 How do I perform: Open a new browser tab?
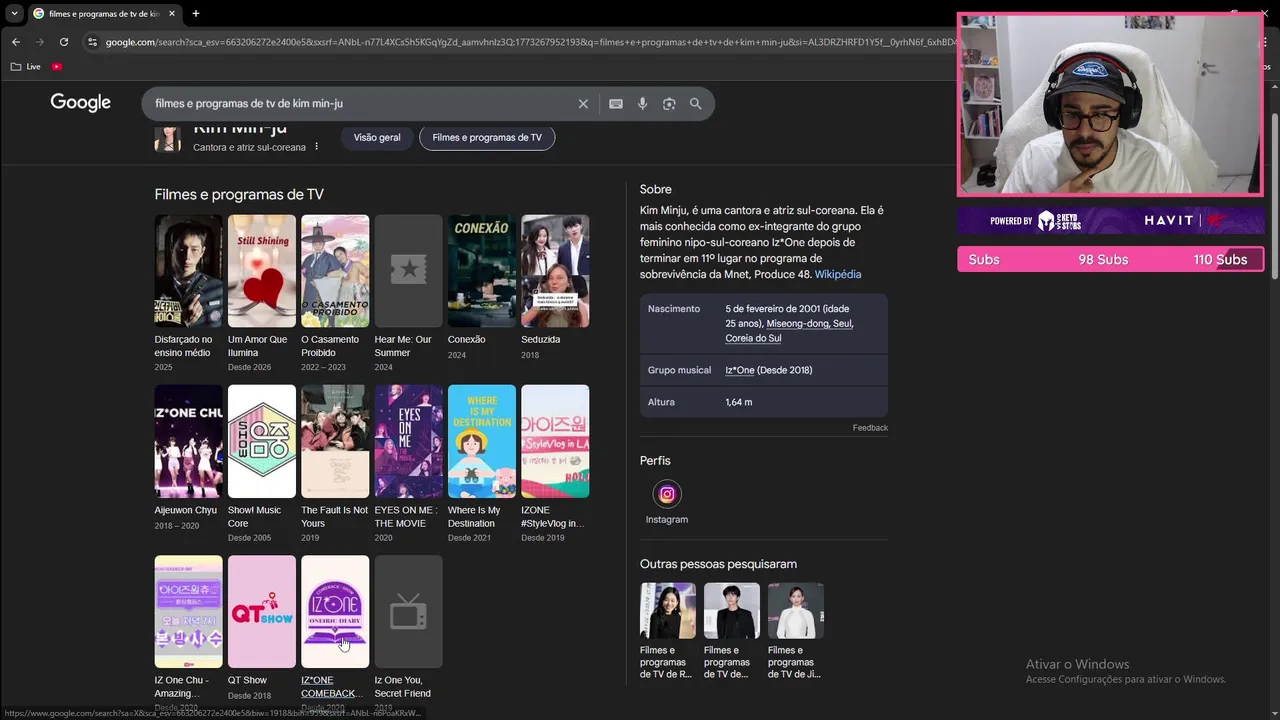(196, 14)
